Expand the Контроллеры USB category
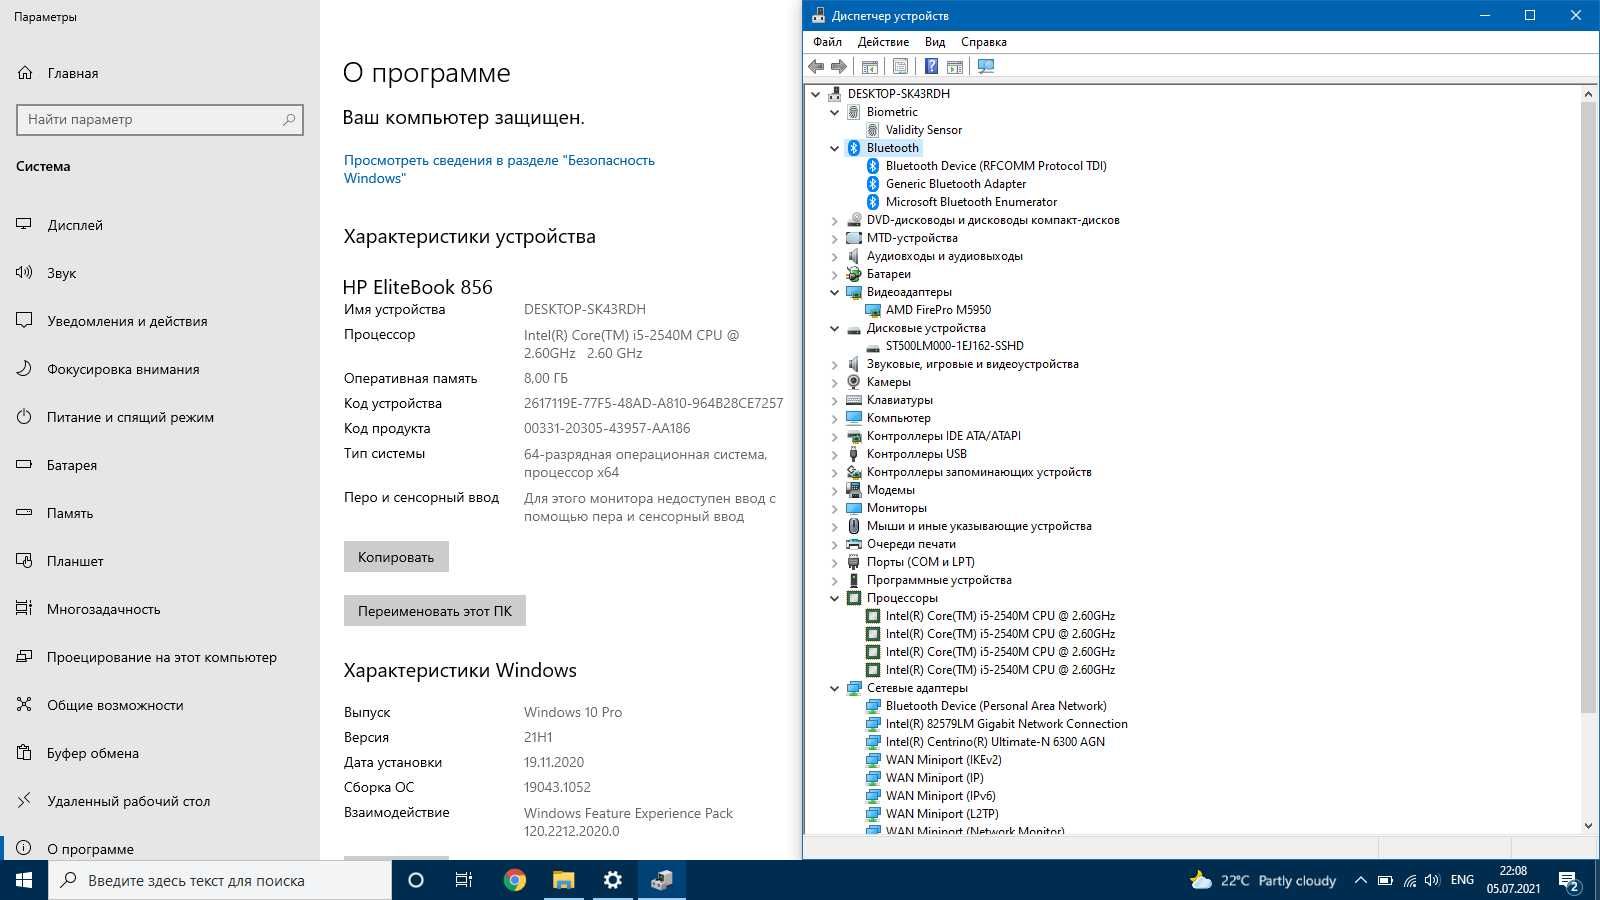Screen dimensions: 1600x900 pos(835,454)
